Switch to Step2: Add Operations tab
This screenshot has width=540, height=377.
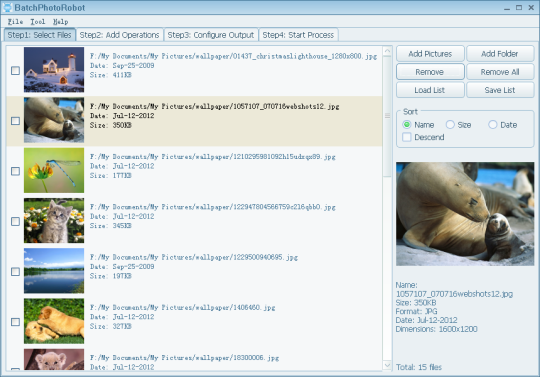click(120, 35)
